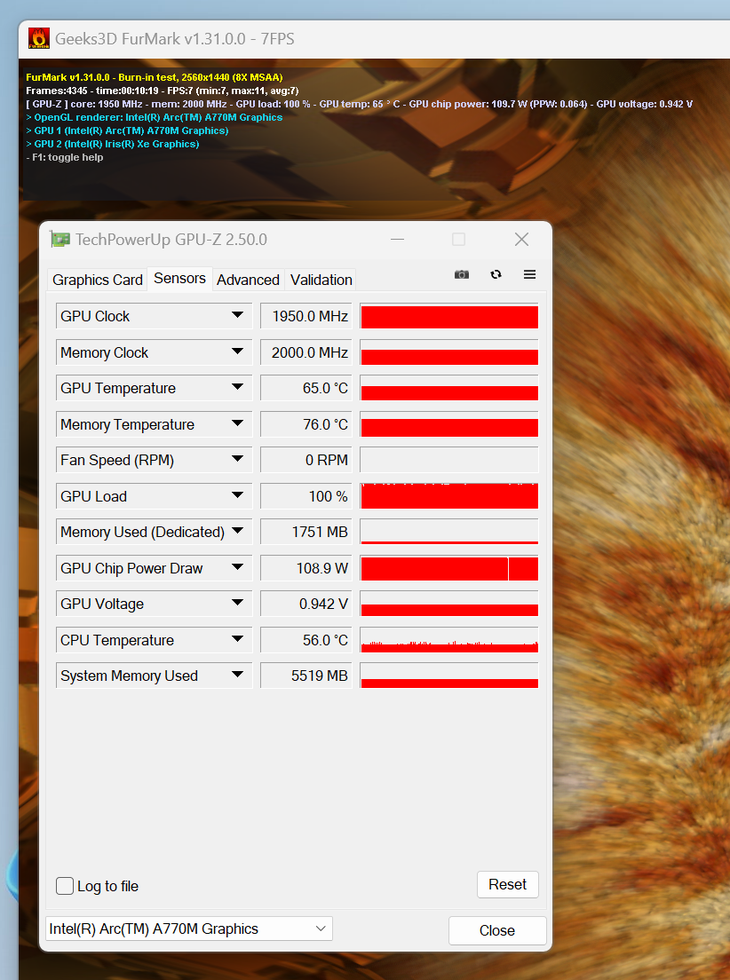The width and height of the screenshot is (730, 980).
Task: Click the F1: toggle help text in FurMark
Action: [x=65, y=158]
